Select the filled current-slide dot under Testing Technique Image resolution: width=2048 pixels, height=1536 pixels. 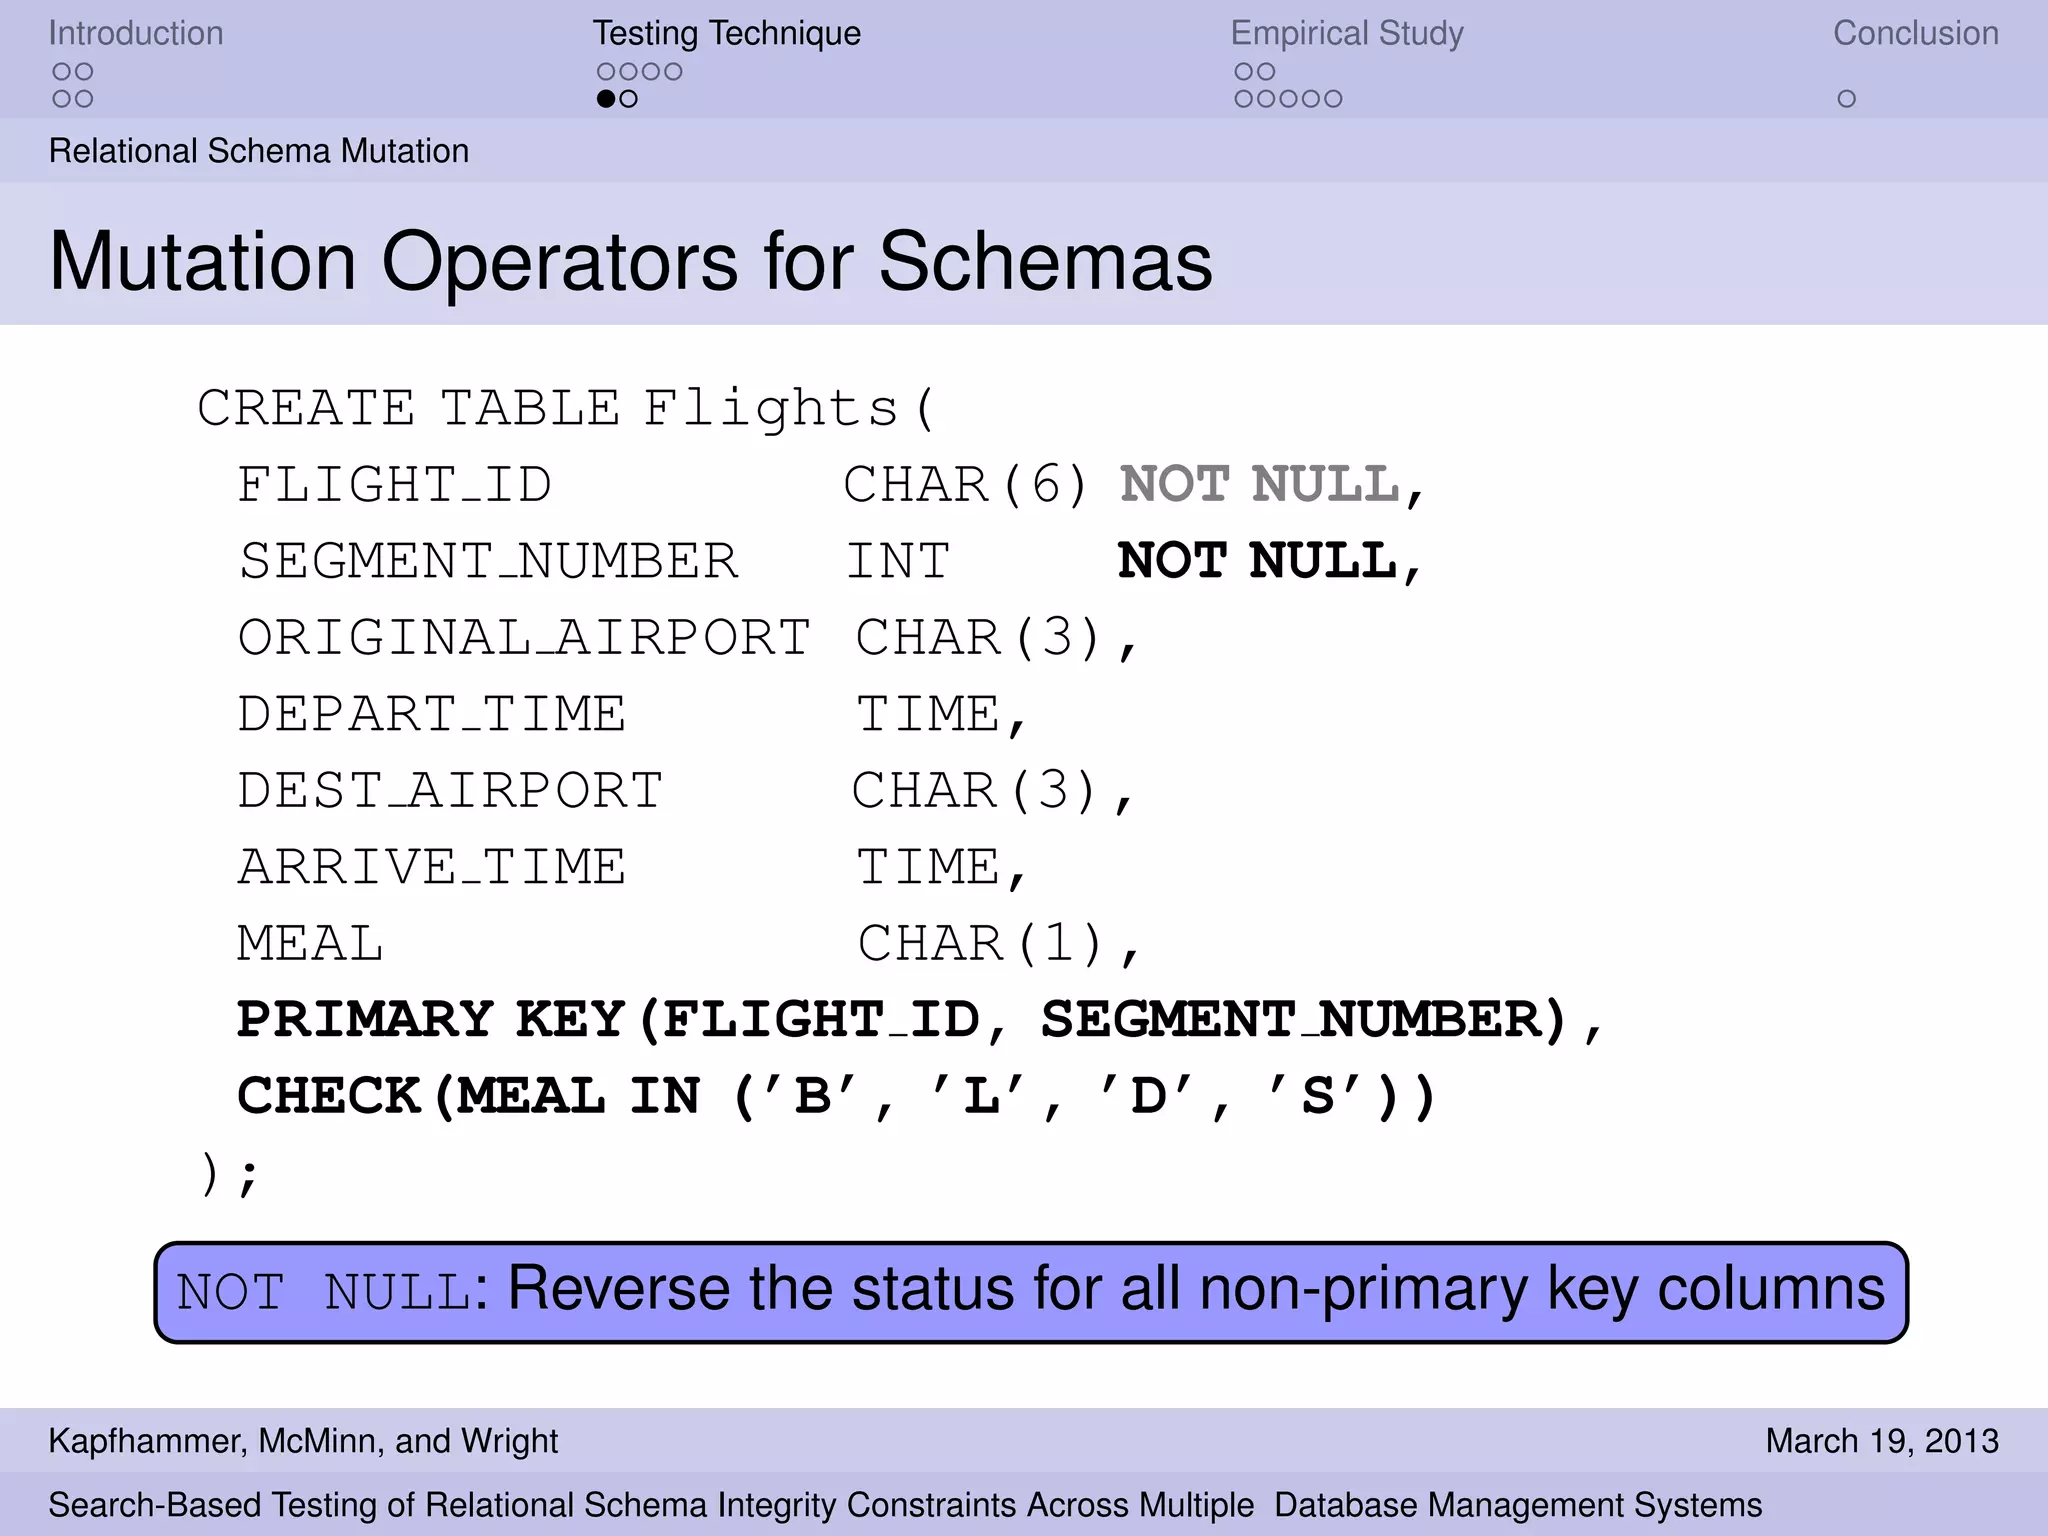tap(606, 99)
